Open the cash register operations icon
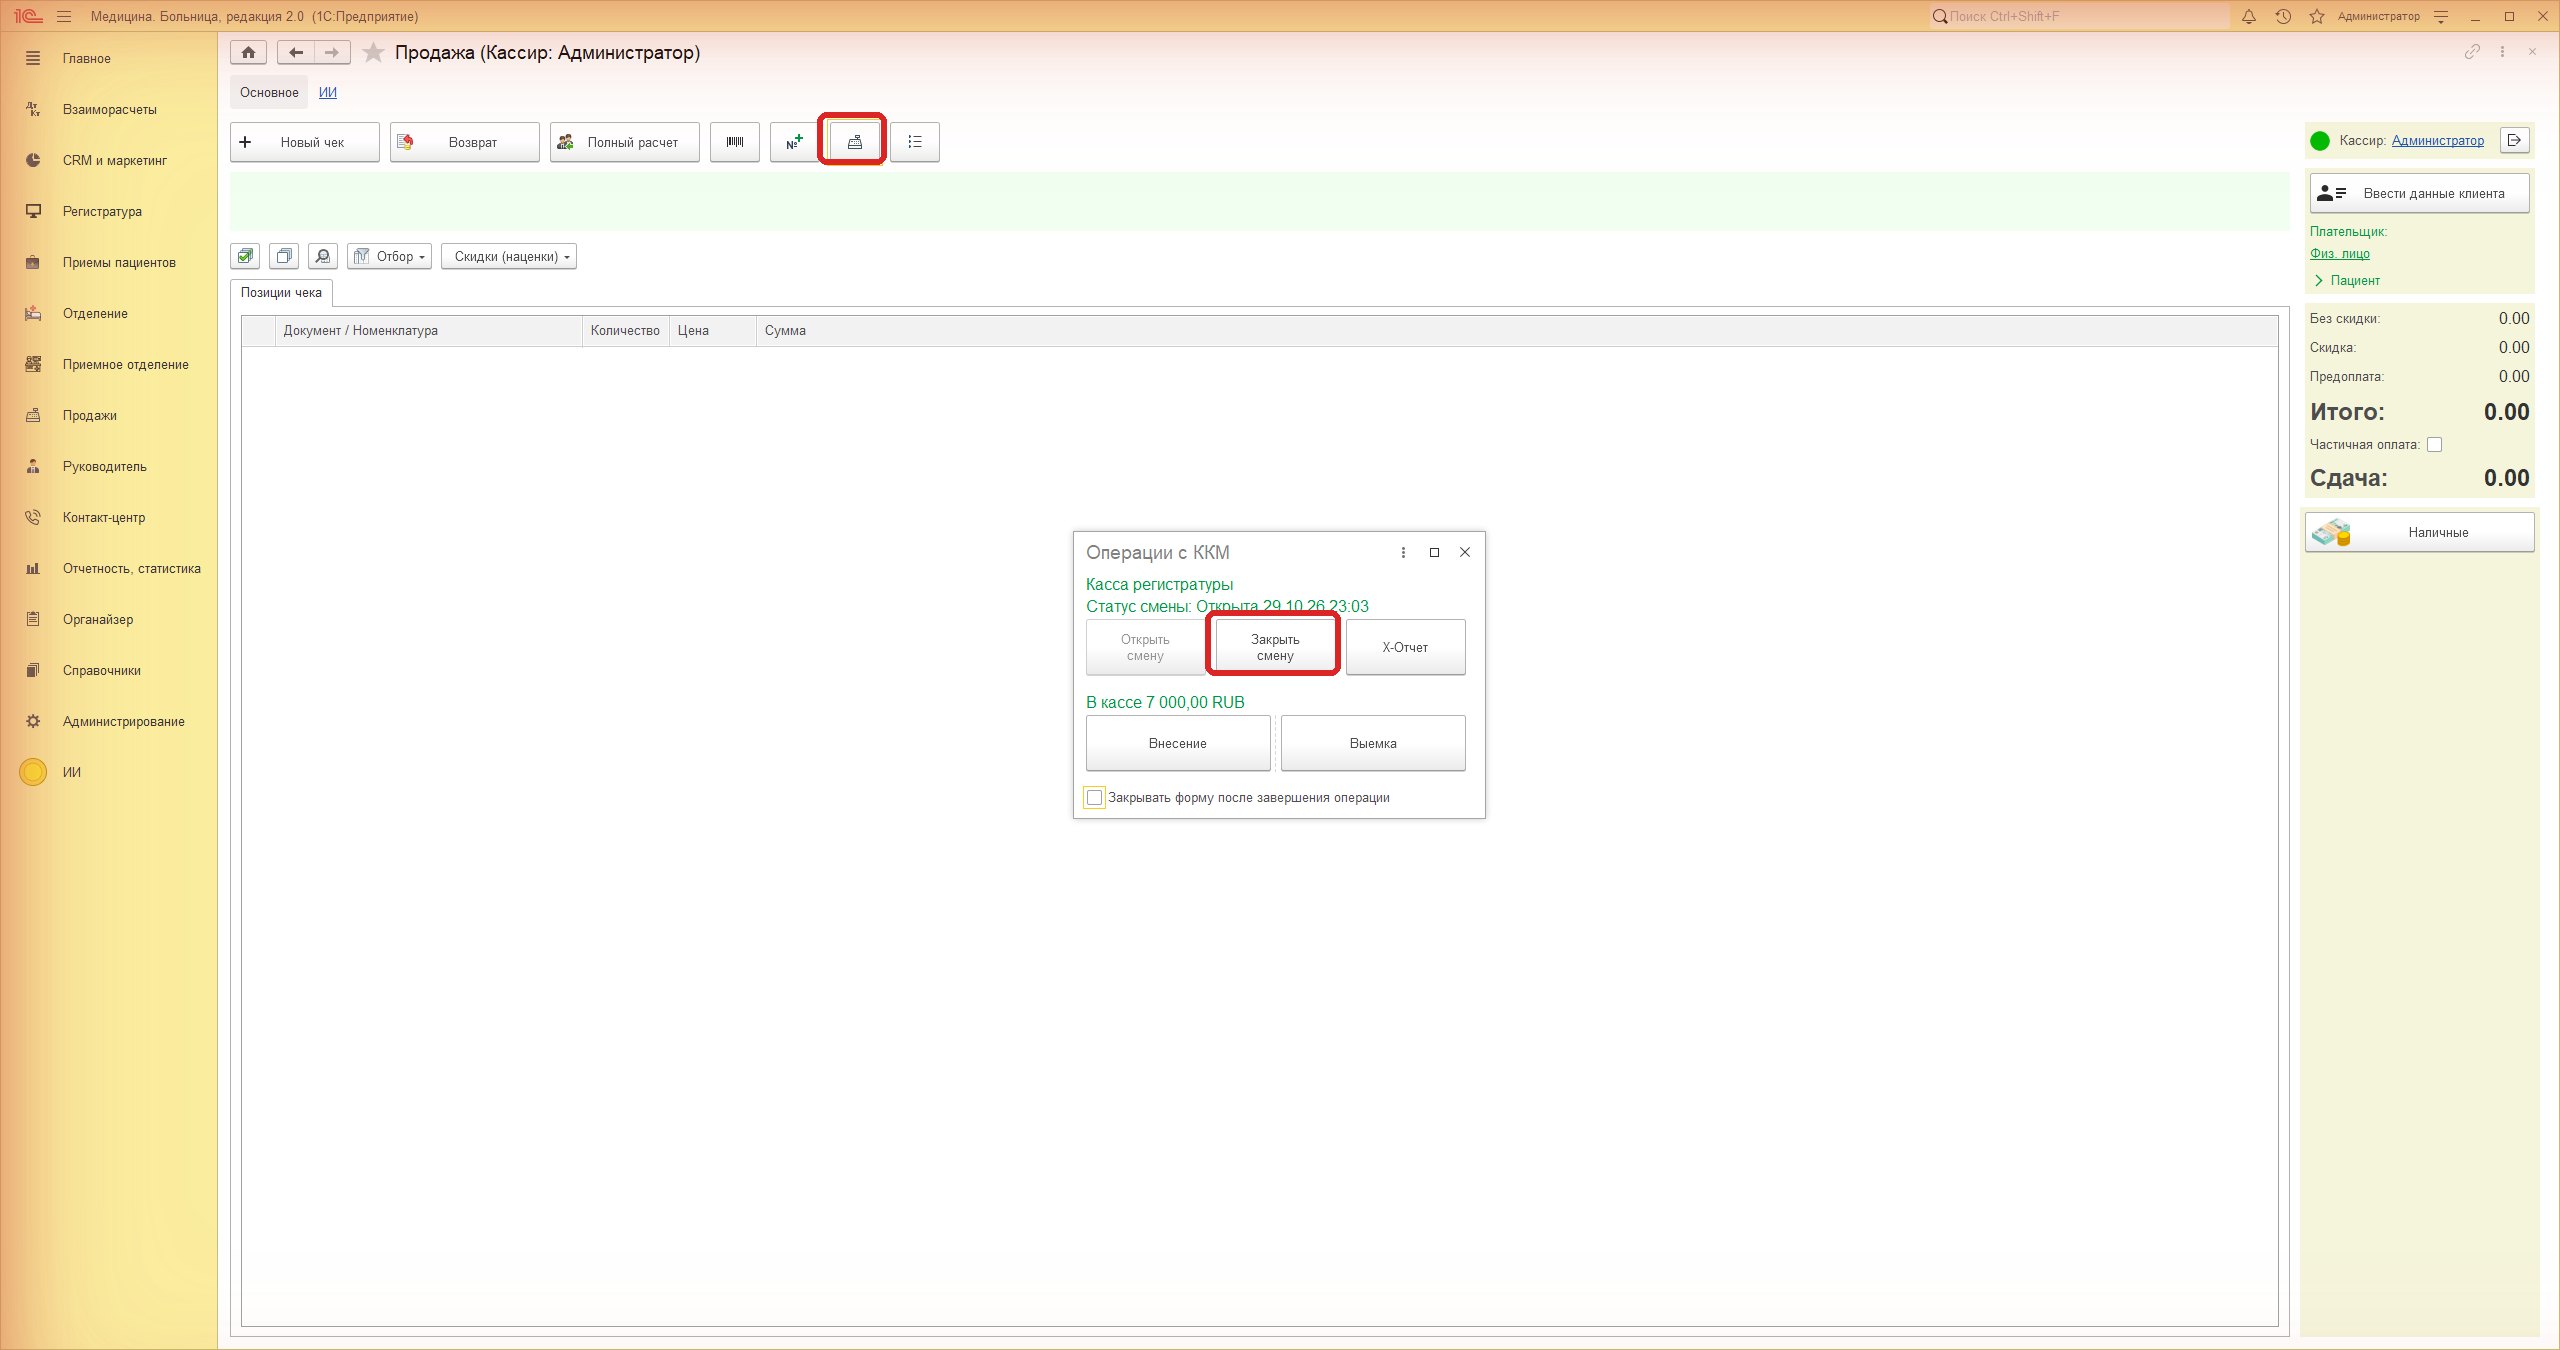 855,142
